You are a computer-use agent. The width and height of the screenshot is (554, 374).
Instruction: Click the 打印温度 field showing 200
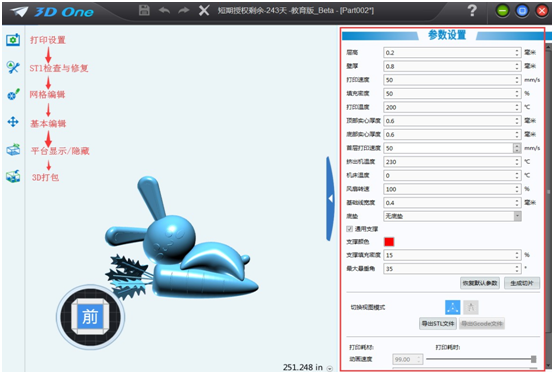click(452, 107)
